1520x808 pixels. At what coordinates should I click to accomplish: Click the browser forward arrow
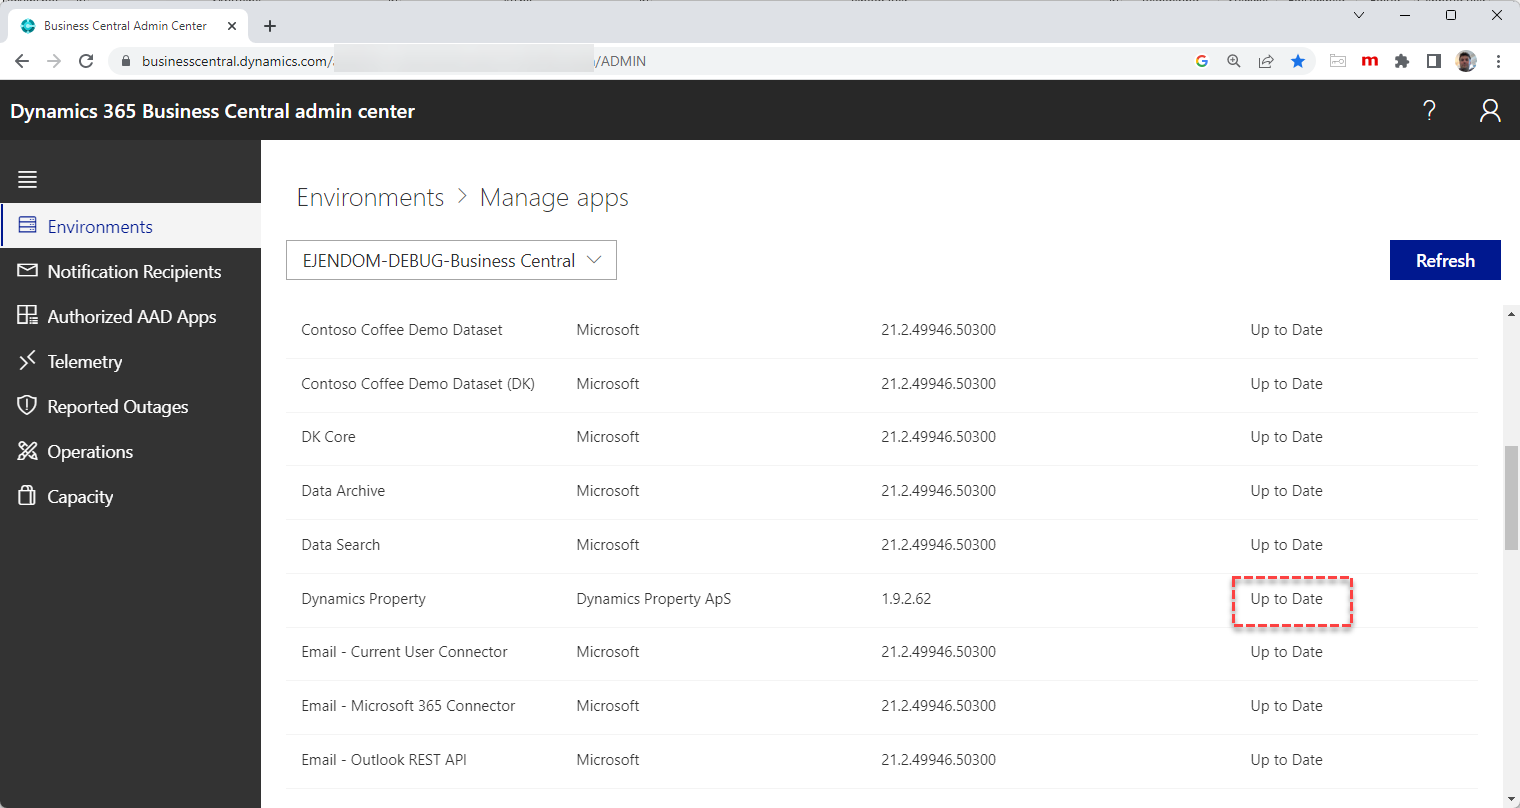(x=54, y=61)
